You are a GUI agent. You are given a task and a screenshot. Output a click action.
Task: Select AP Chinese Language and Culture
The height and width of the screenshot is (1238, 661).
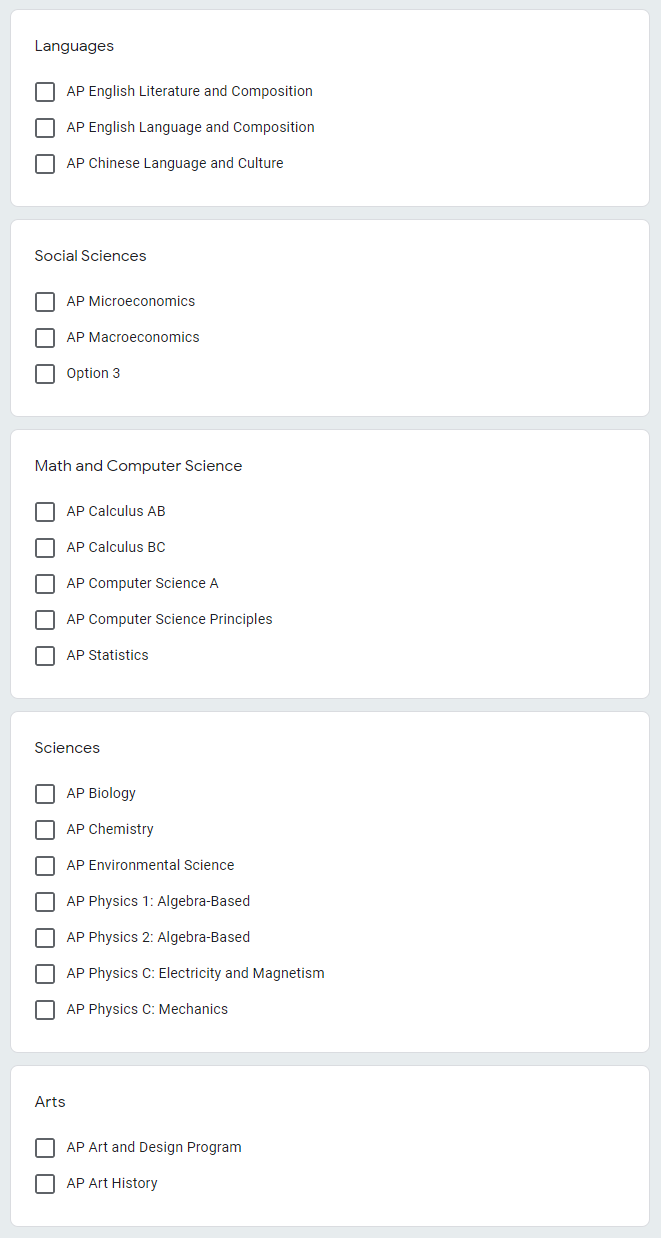click(x=45, y=164)
